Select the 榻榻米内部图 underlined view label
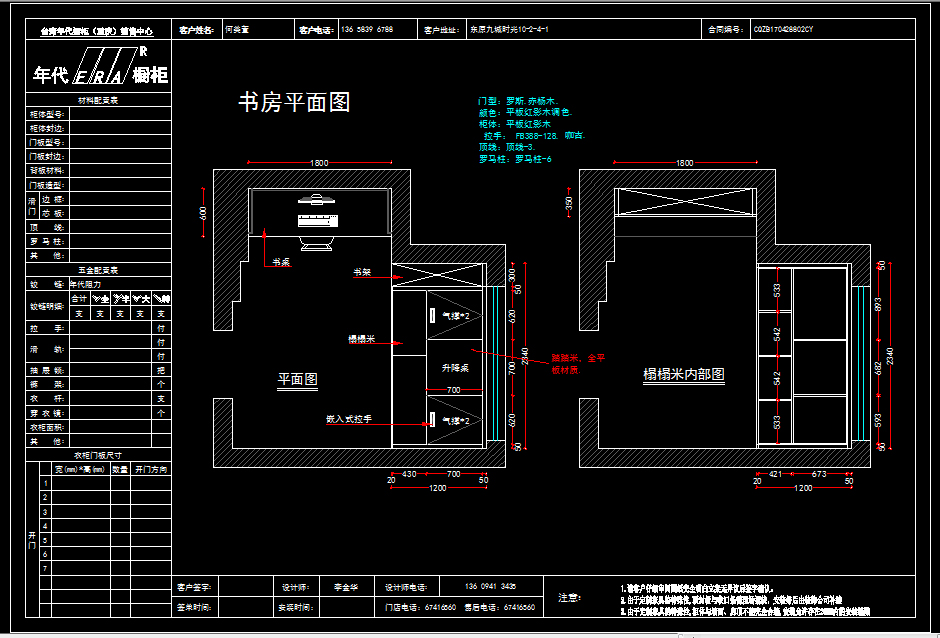The height and width of the screenshot is (638, 940). pos(683,375)
